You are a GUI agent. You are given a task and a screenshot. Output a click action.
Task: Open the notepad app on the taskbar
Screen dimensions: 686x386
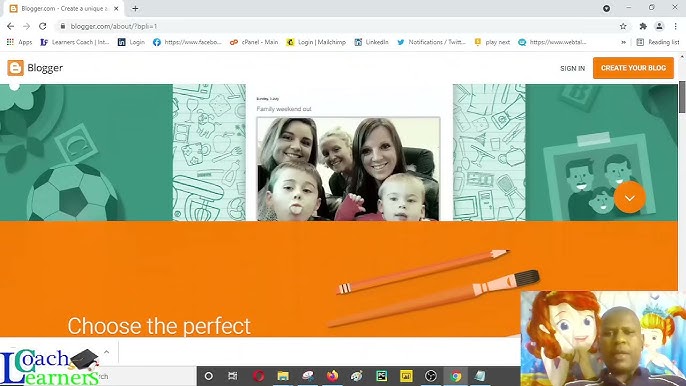480,376
